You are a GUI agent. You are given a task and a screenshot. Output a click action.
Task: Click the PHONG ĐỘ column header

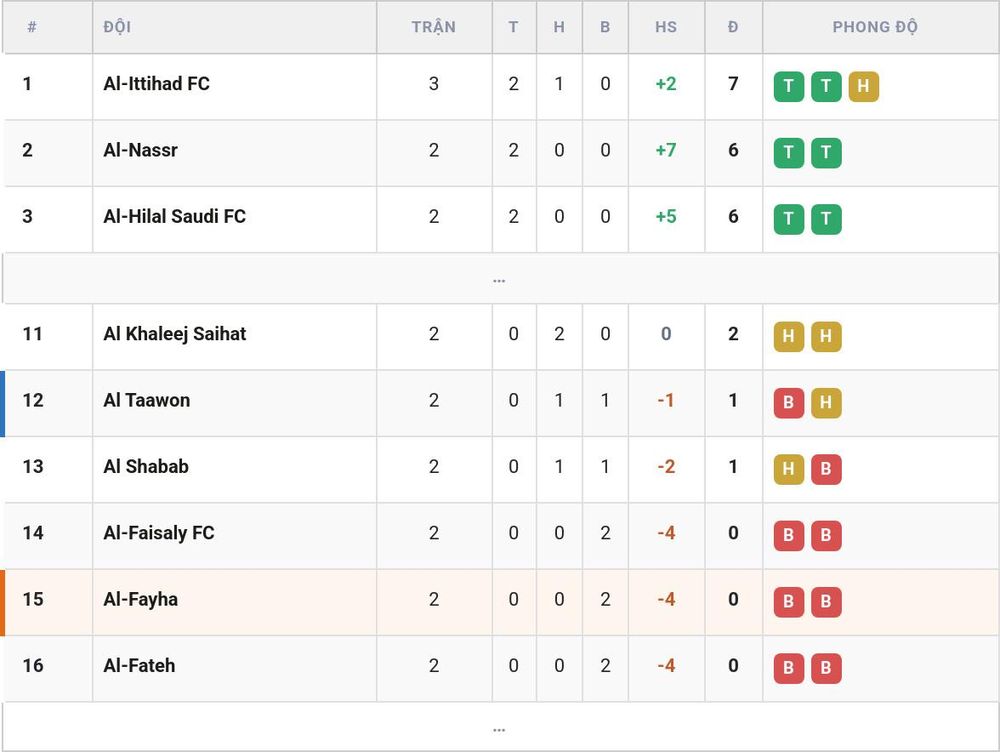click(875, 27)
